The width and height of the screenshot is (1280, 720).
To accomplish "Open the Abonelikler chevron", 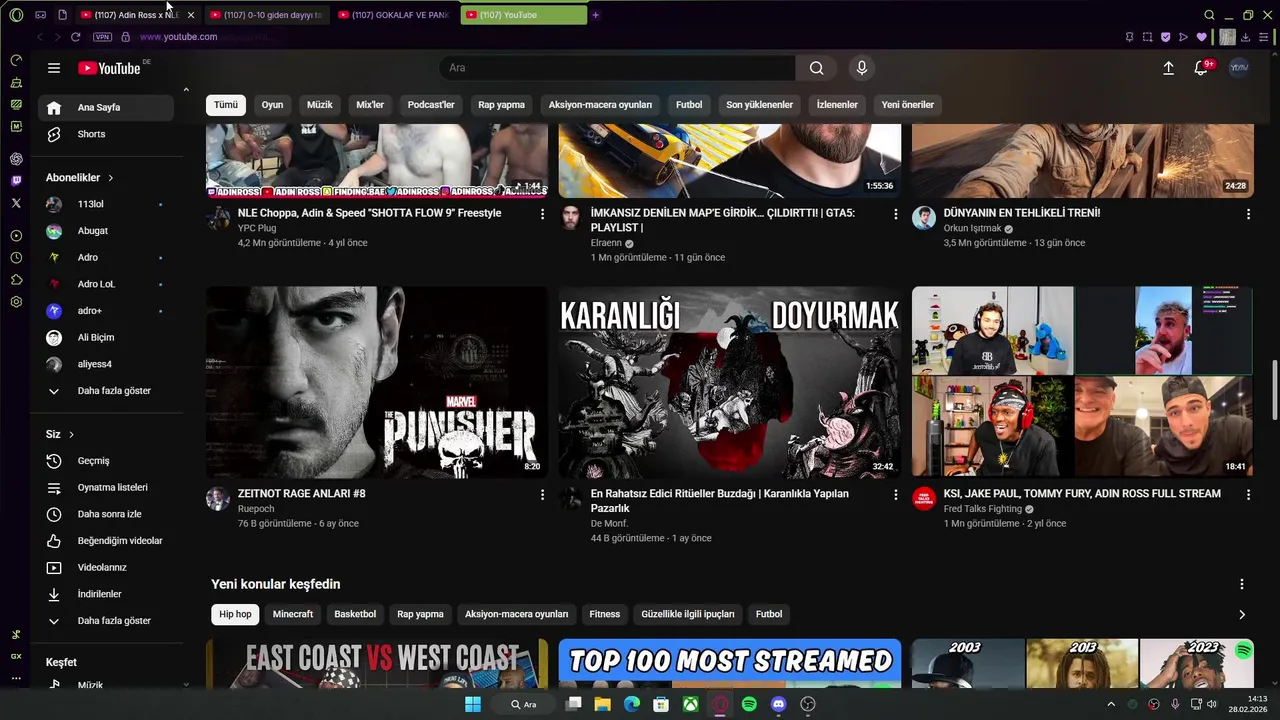I will (111, 178).
